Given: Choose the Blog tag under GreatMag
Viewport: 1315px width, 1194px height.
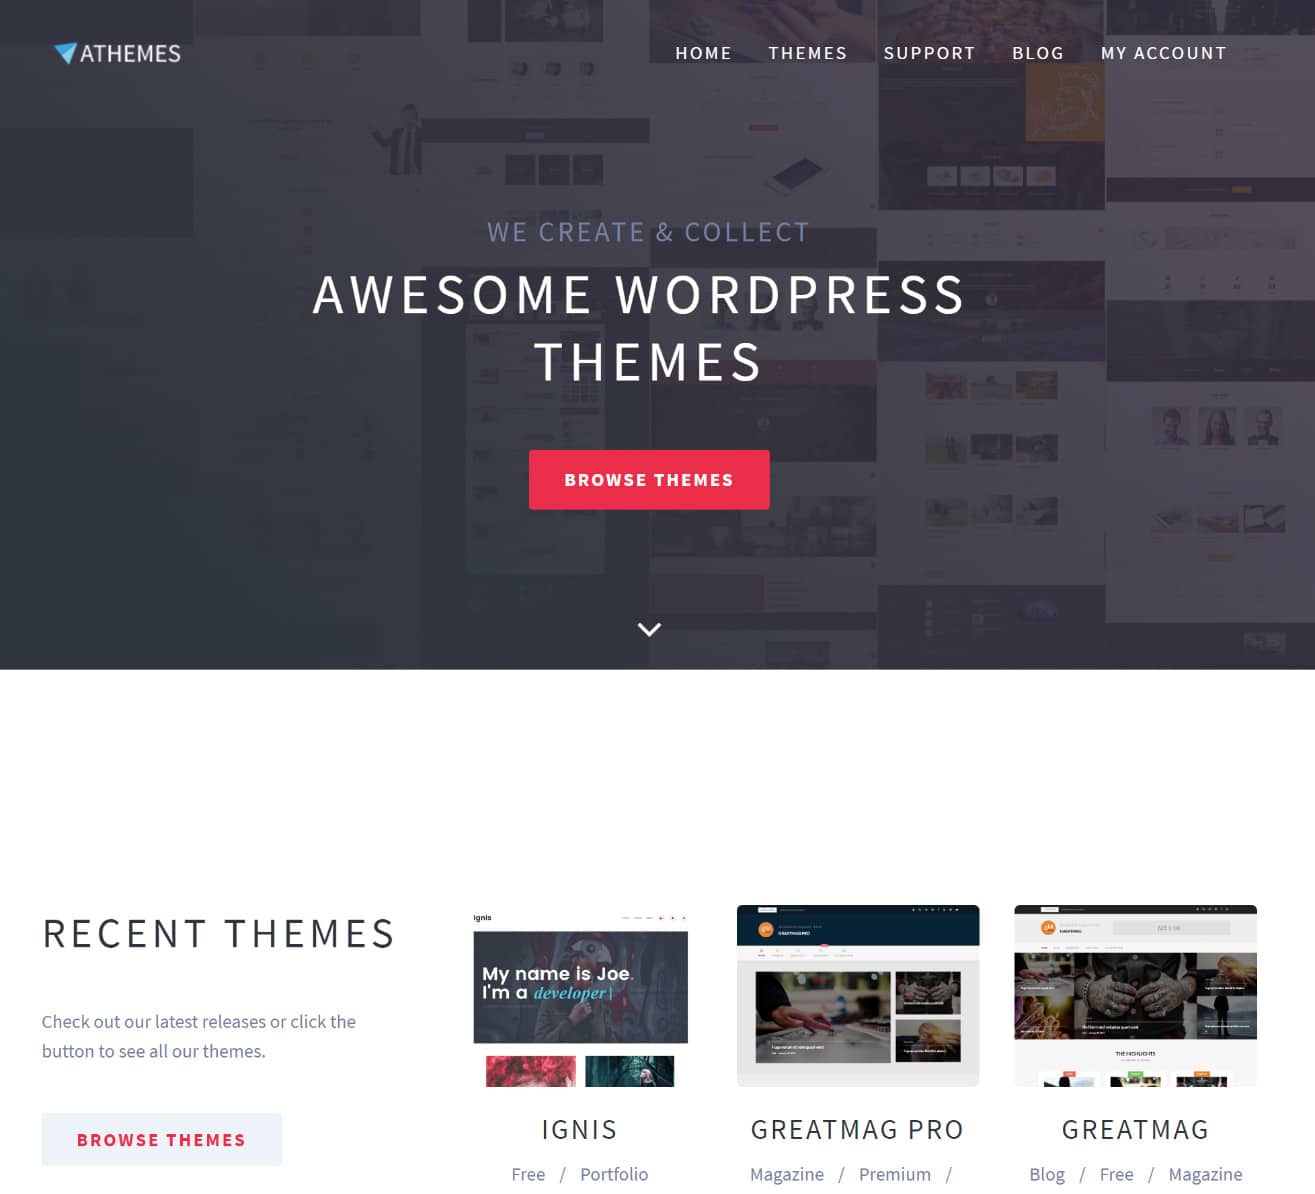Looking at the screenshot, I should click(1047, 1174).
